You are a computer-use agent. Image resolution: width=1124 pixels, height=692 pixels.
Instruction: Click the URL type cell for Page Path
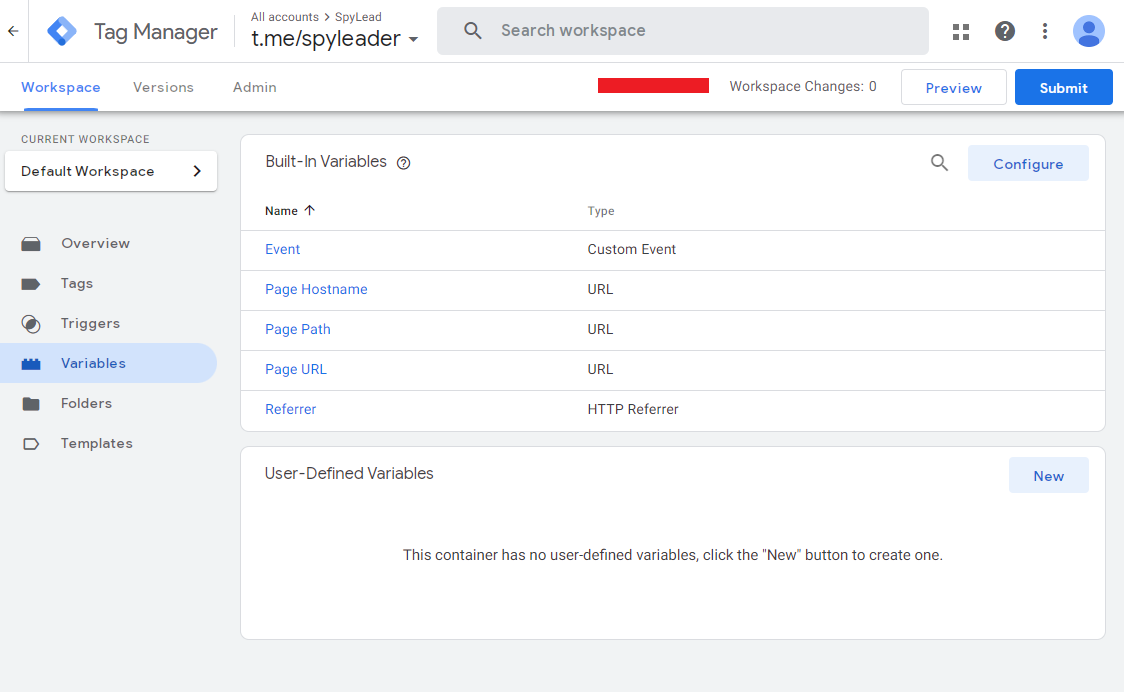coord(600,330)
